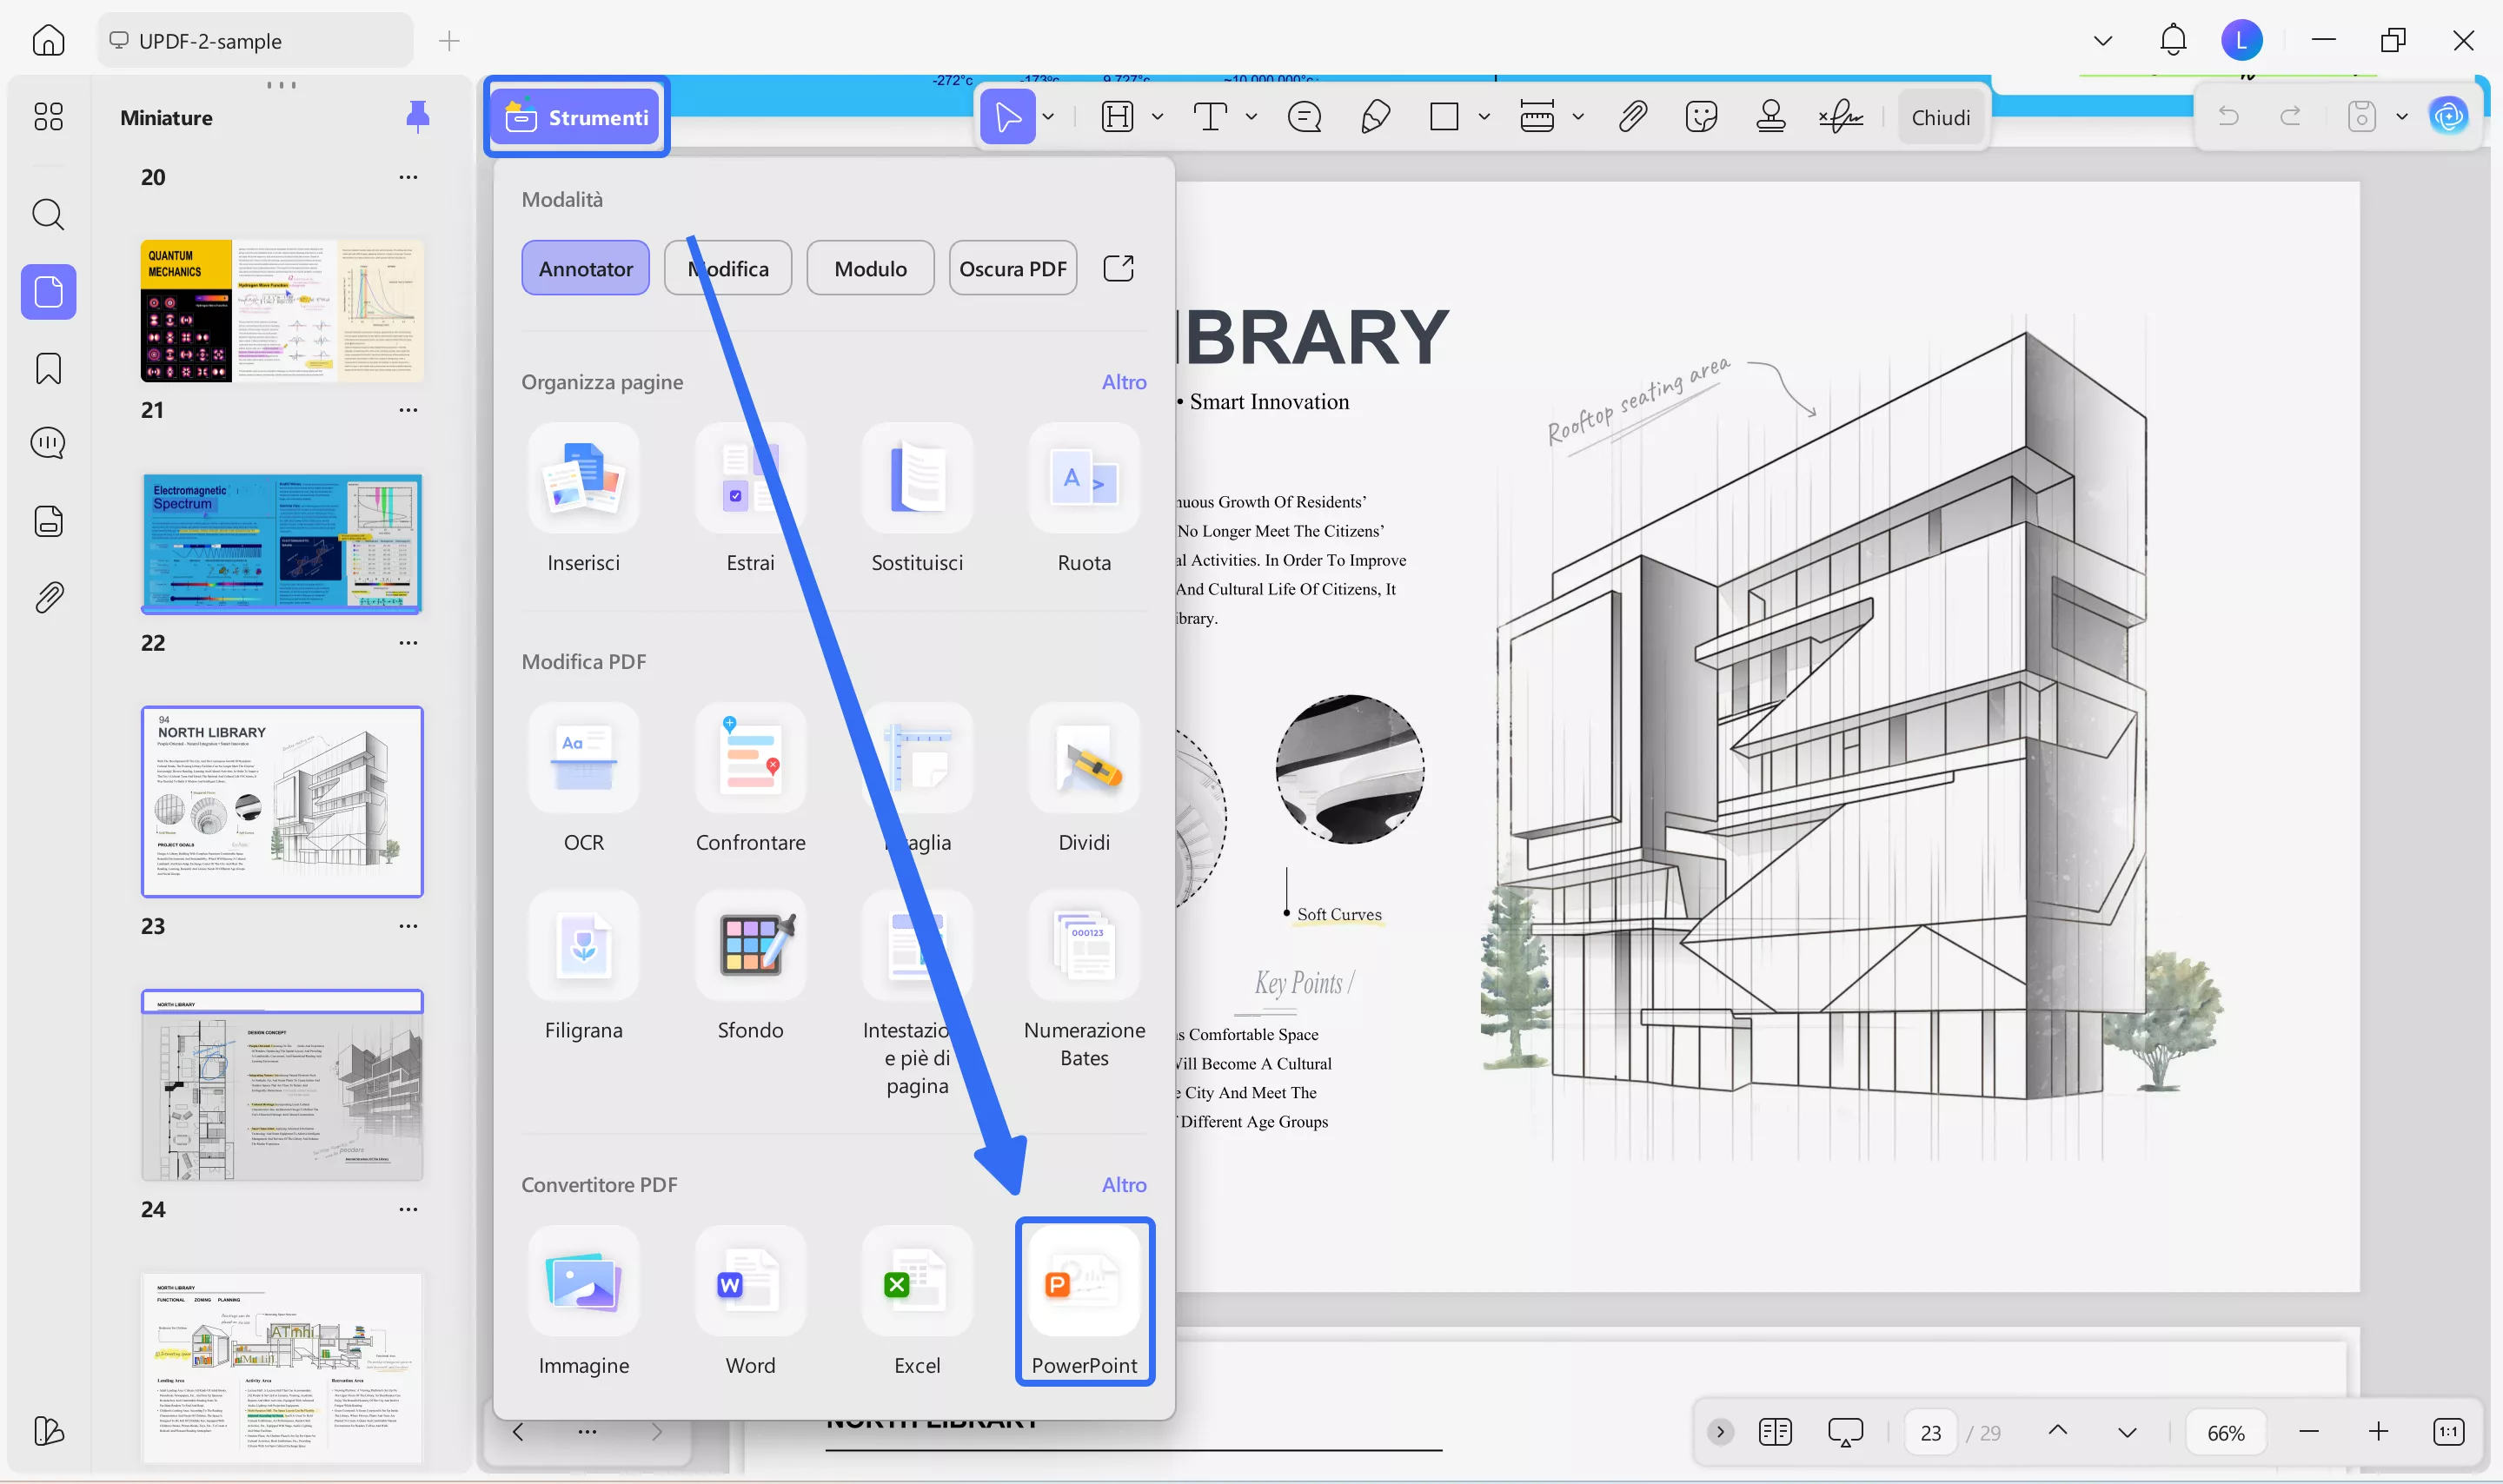Click the Chiudi button to close annotation toolbar
The image size is (2503, 1484).
(x=1940, y=117)
